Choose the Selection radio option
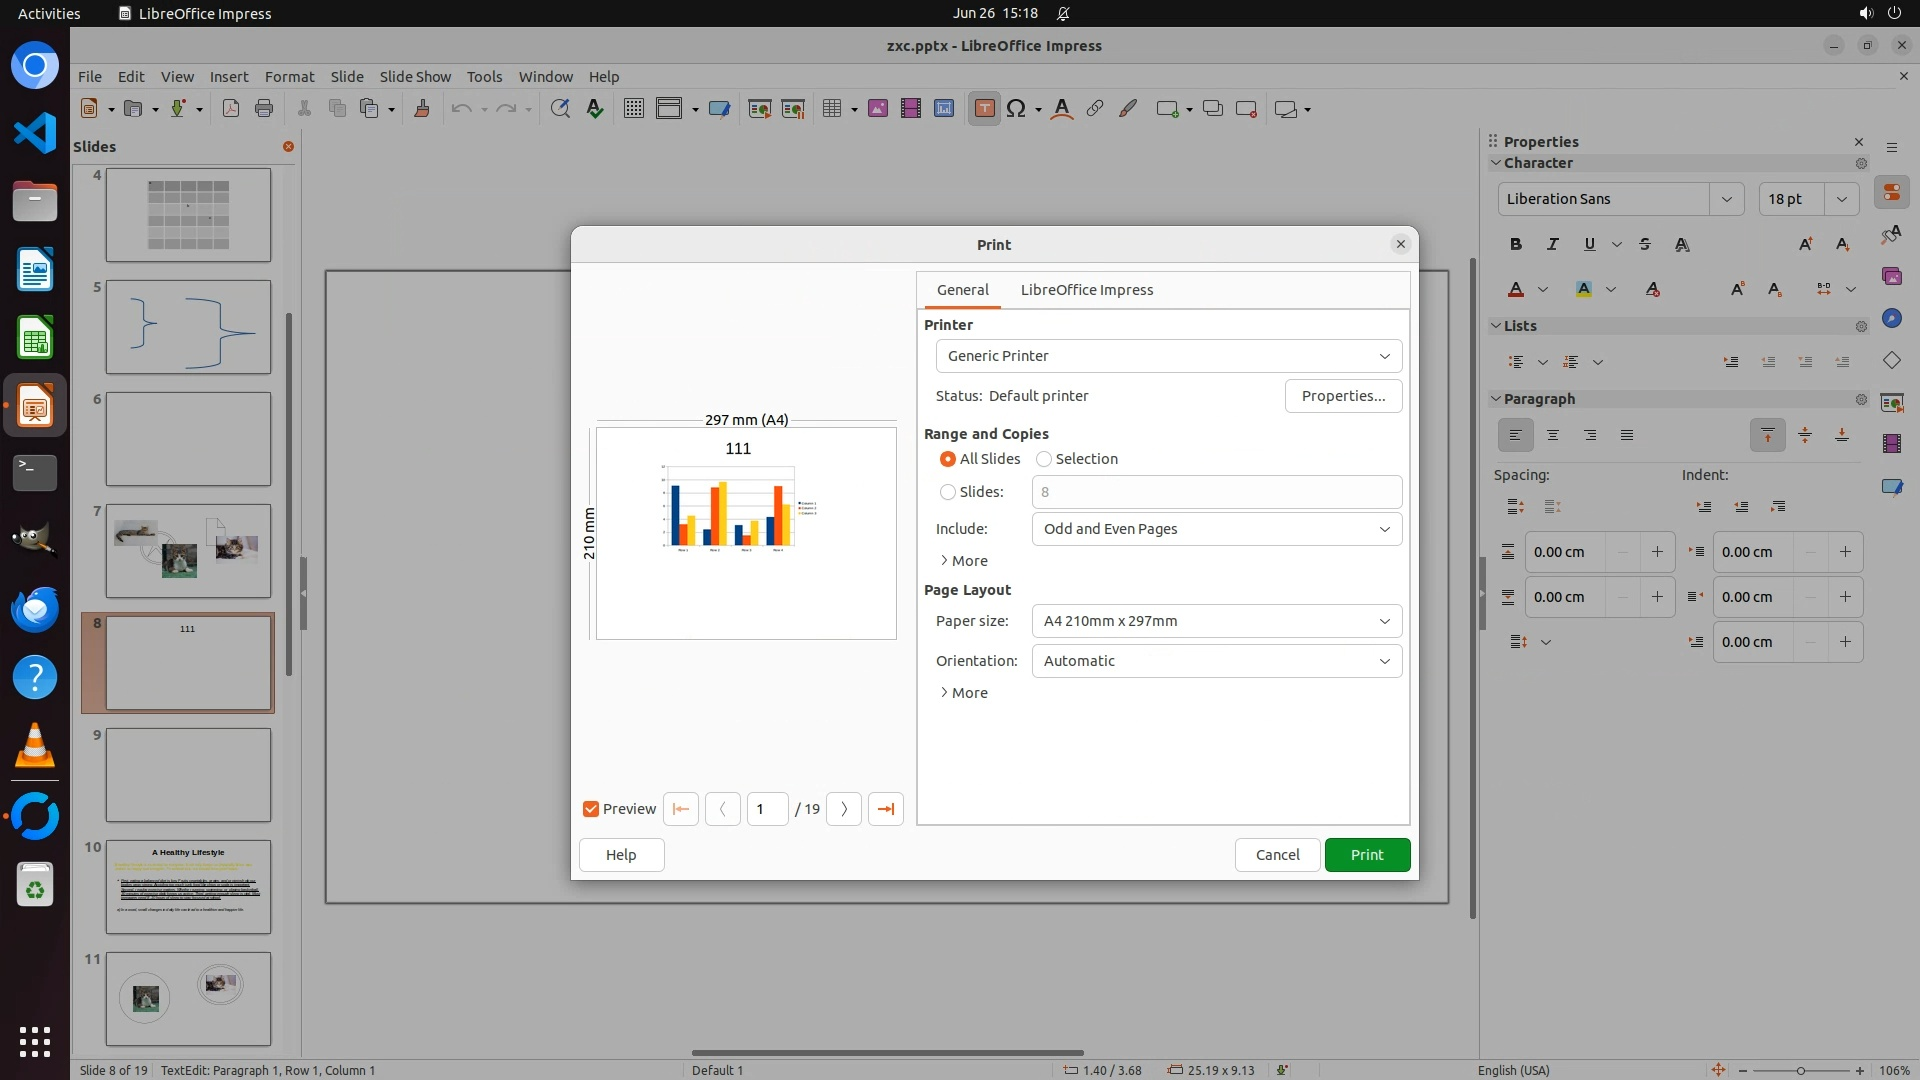 click(1044, 459)
